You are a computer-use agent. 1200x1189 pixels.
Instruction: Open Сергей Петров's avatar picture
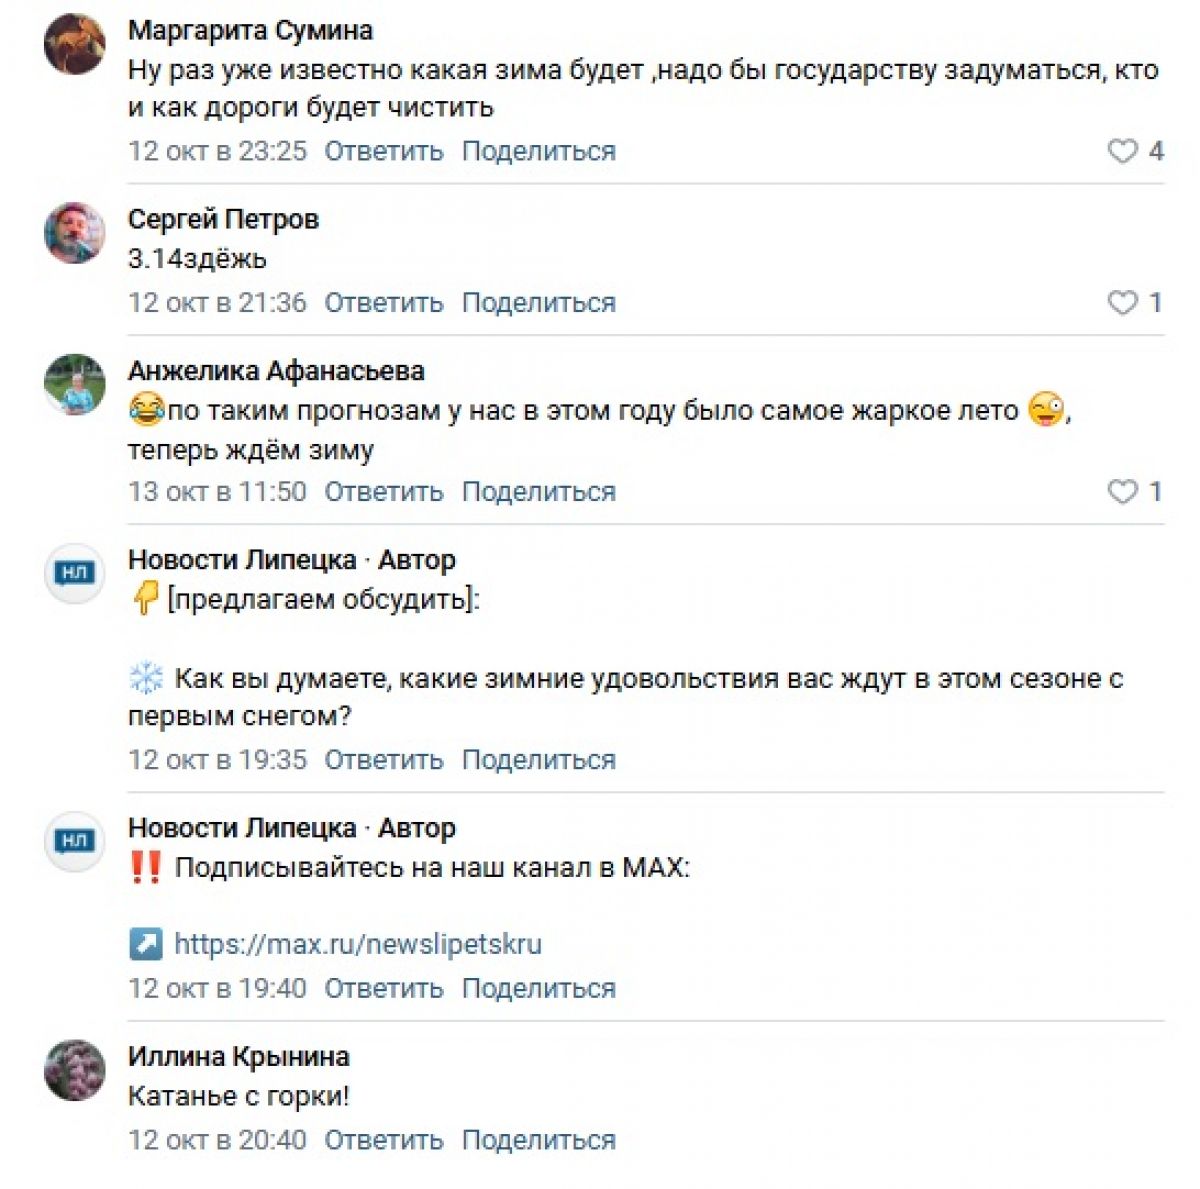pyautogui.click(x=75, y=233)
